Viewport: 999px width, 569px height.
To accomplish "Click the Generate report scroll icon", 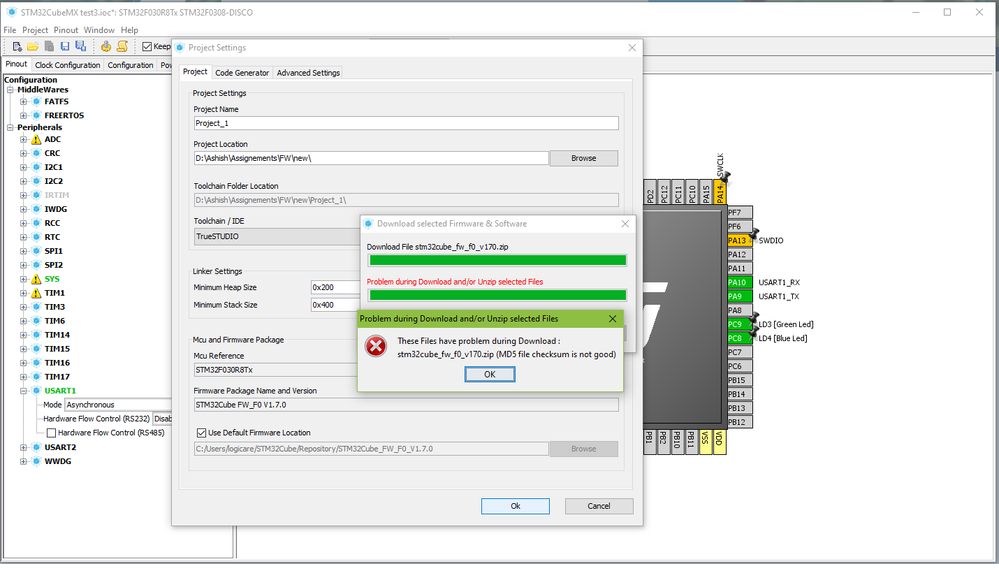I will point(122,47).
